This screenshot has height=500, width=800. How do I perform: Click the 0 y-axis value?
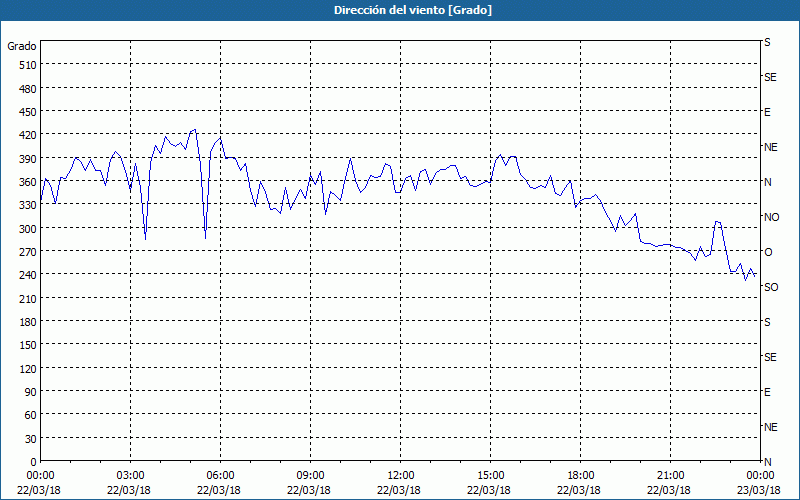pyautogui.click(x=34, y=462)
